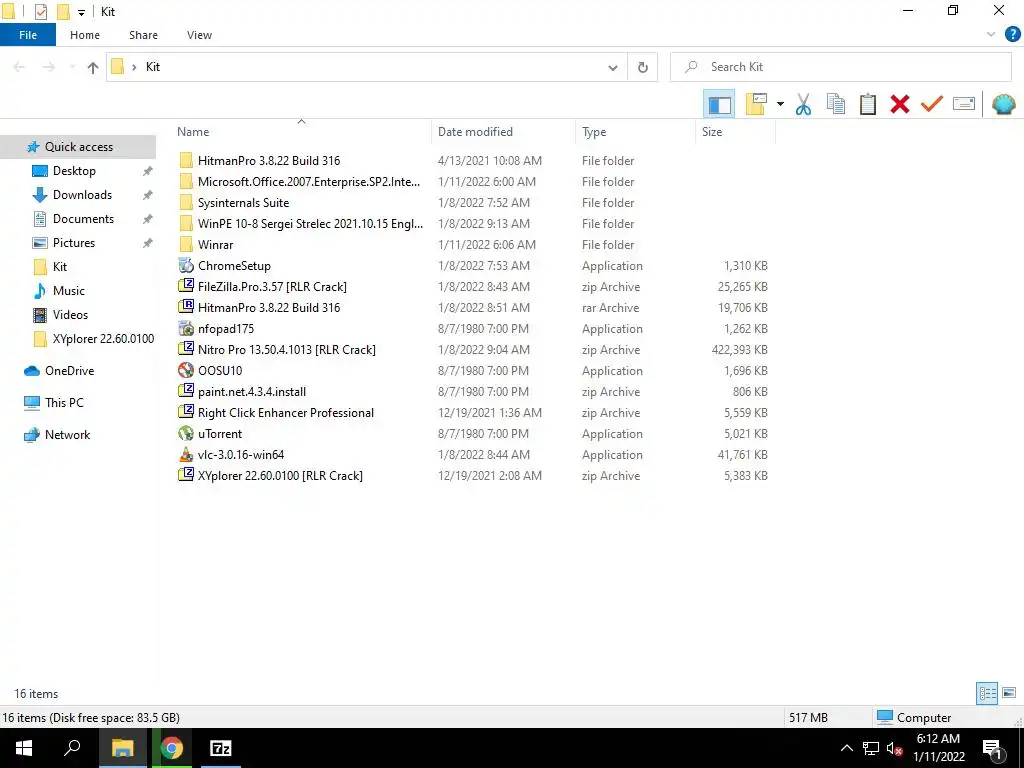Sort by the Name column header
This screenshot has height=768, width=1024.
302,132
